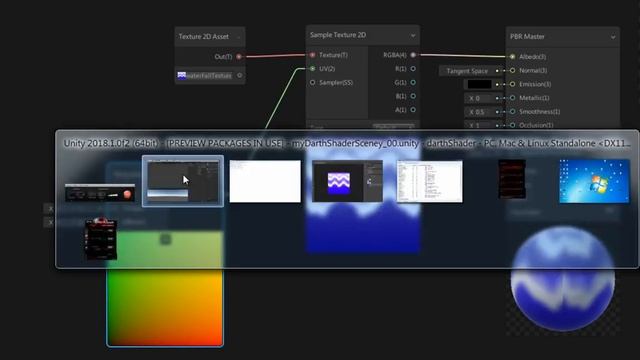Click the Tangent Space label

pyautogui.click(x=467, y=71)
